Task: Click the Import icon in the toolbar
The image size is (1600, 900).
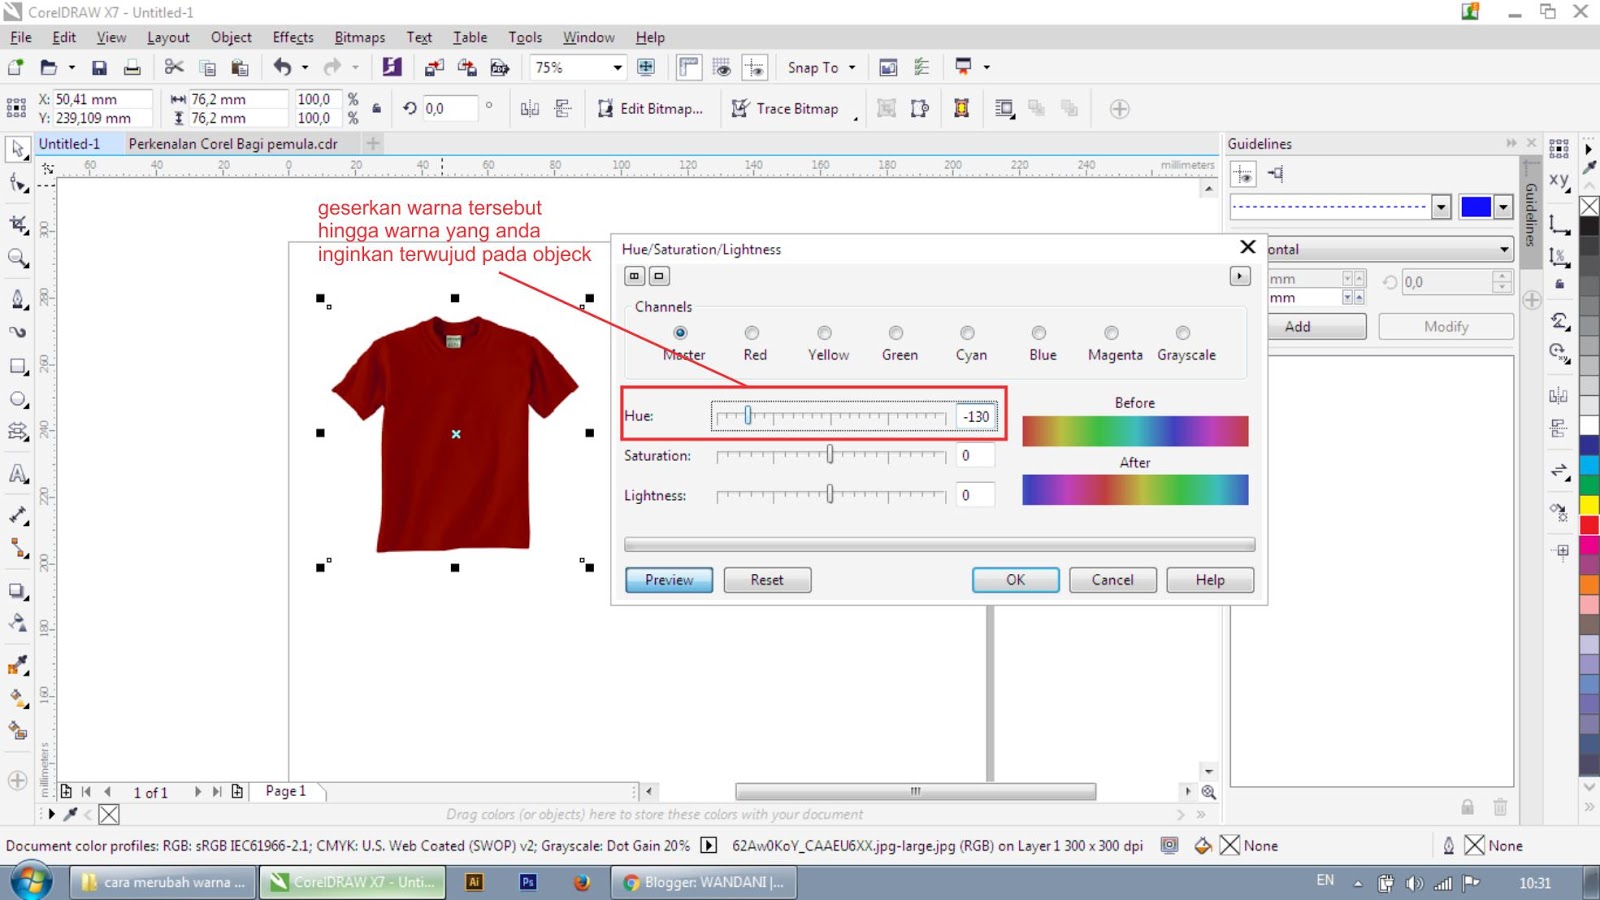Action: (434, 67)
